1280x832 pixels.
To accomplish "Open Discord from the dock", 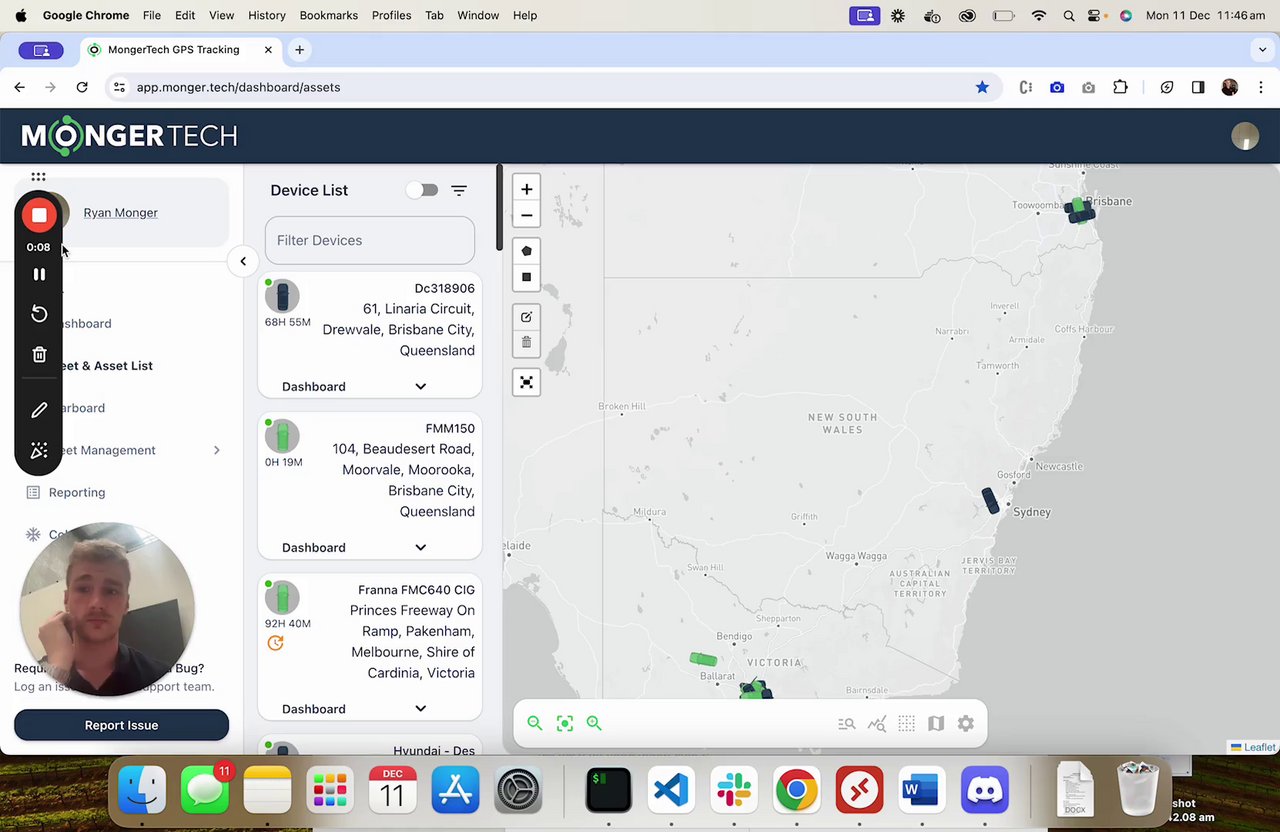I will click(985, 791).
